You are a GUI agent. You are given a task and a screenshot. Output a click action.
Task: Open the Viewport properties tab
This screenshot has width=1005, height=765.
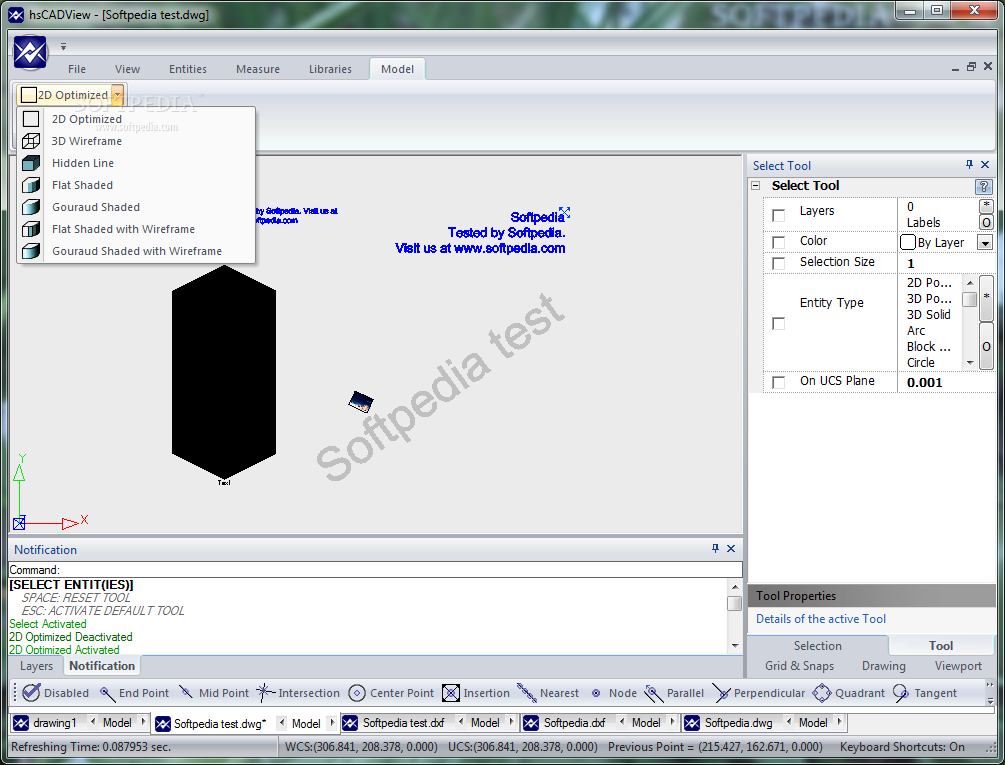click(x=958, y=666)
